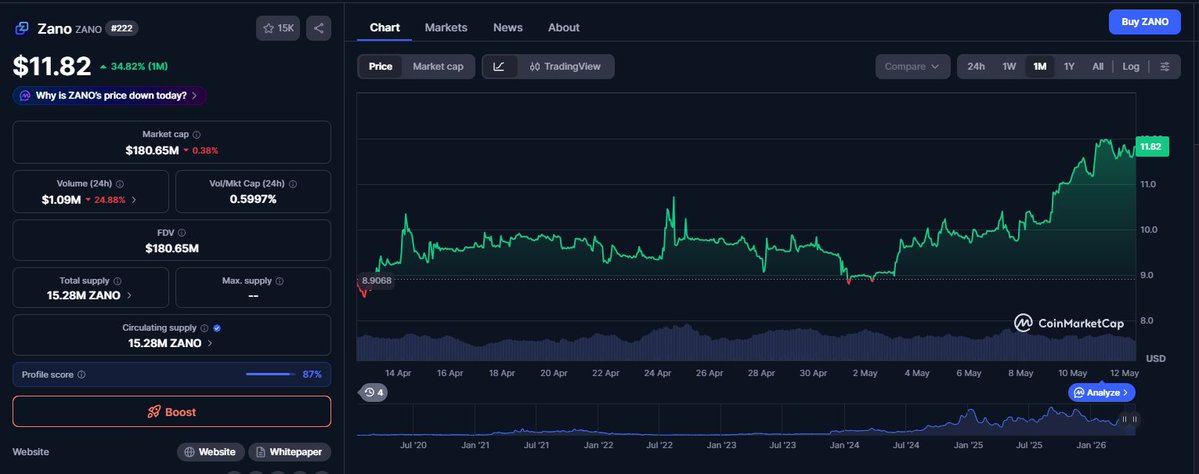Switch to TradingView chart mode
The height and width of the screenshot is (474, 1199).
[x=564, y=67]
